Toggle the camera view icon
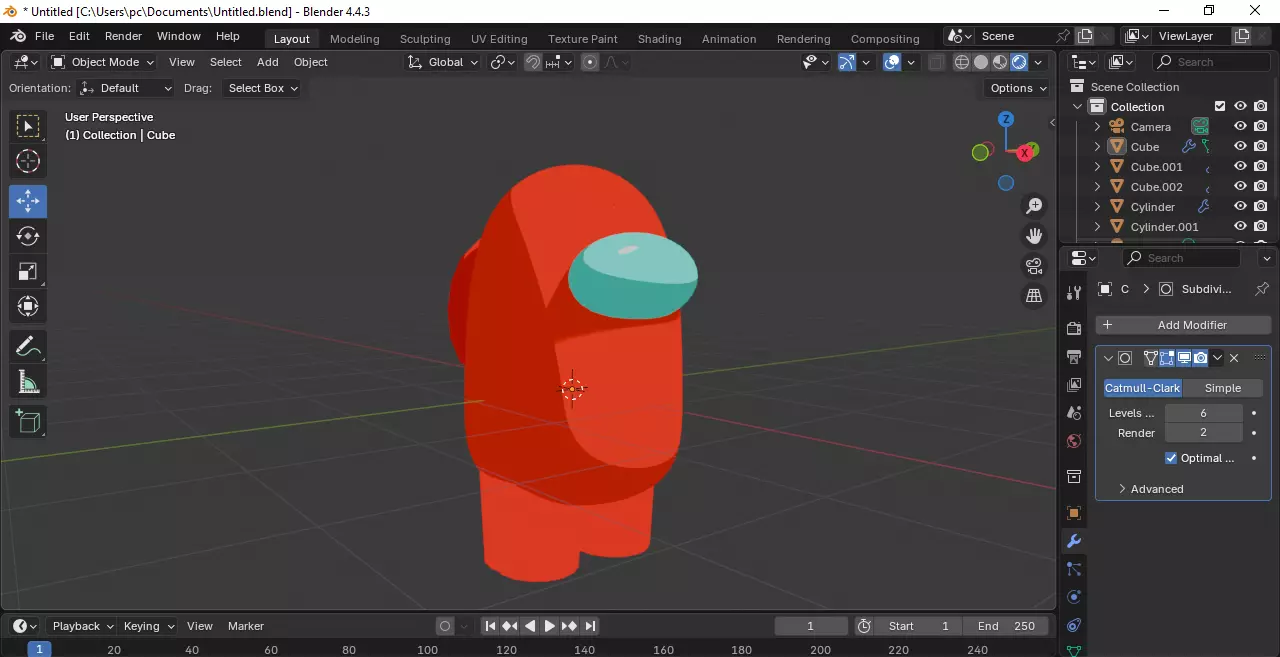This screenshot has width=1280, height=657. tap(1034, 266)
